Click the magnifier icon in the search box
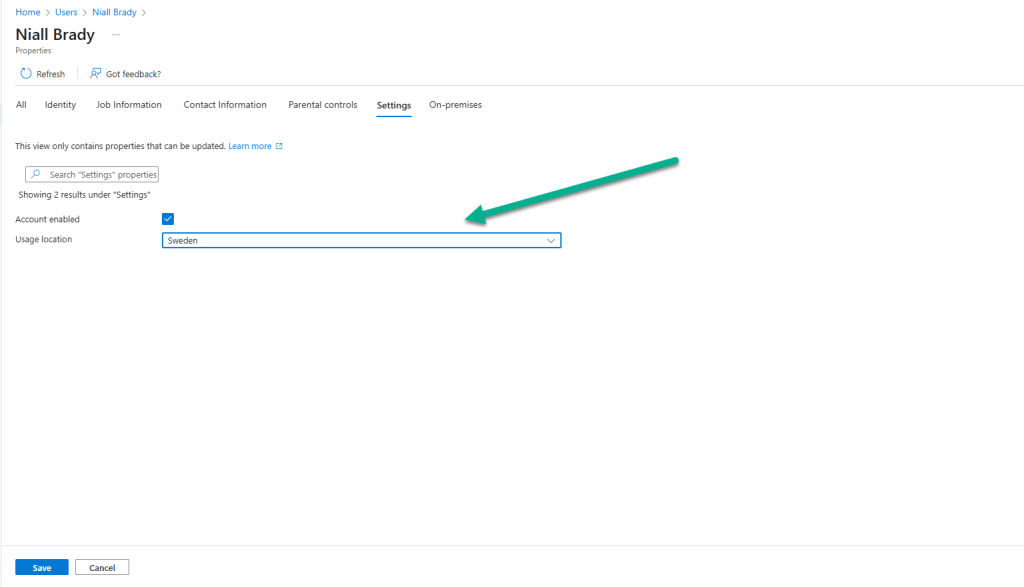The height and width of the screenshot is (587, 1024). pos(36,174)
